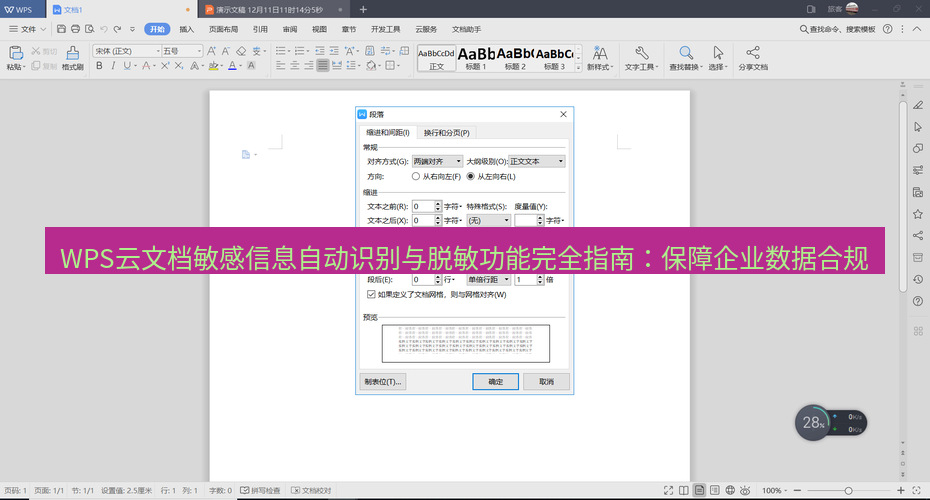Open a new tab with the plus button

pyautogui.click(x=363, y=9)
